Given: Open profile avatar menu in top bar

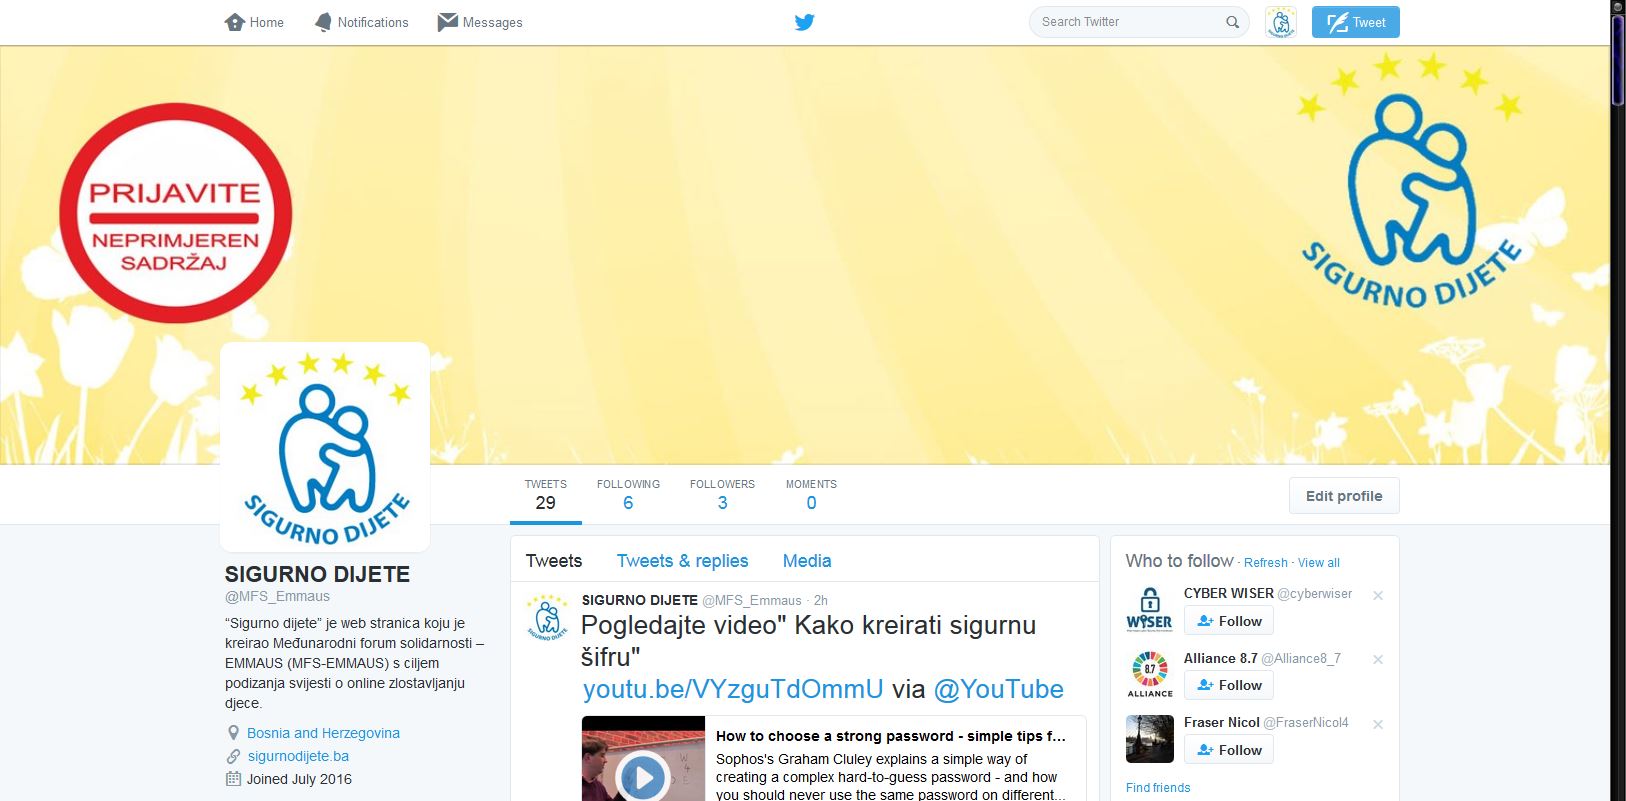Looking at the screenshot, I should 1280,22.
